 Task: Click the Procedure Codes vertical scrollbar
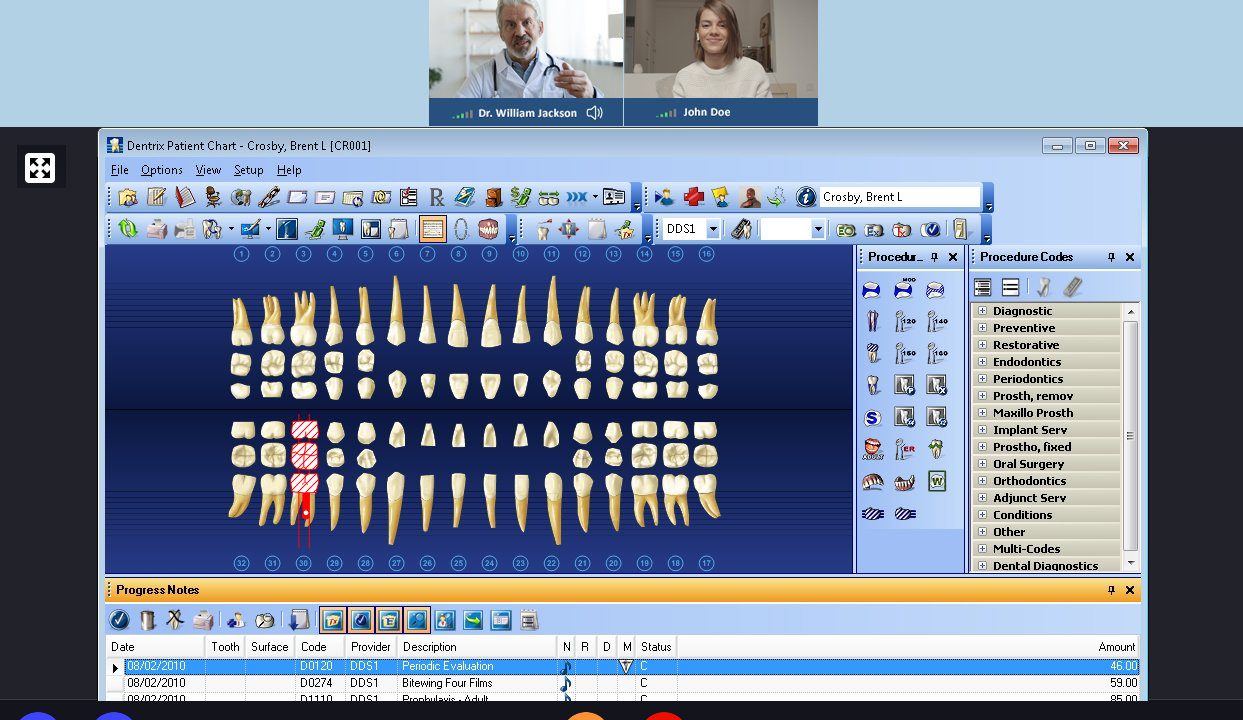[x=1131, y=435]
